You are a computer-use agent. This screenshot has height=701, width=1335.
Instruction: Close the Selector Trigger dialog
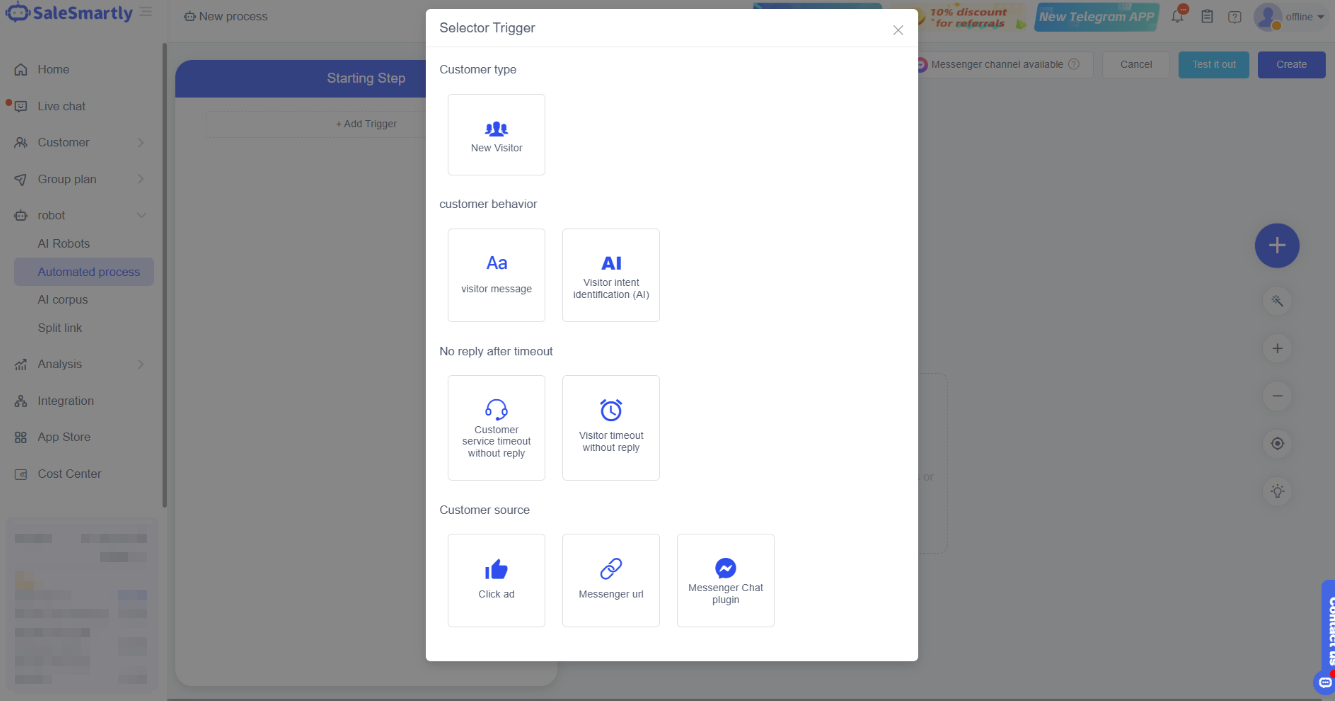click(x=897, y=30)
